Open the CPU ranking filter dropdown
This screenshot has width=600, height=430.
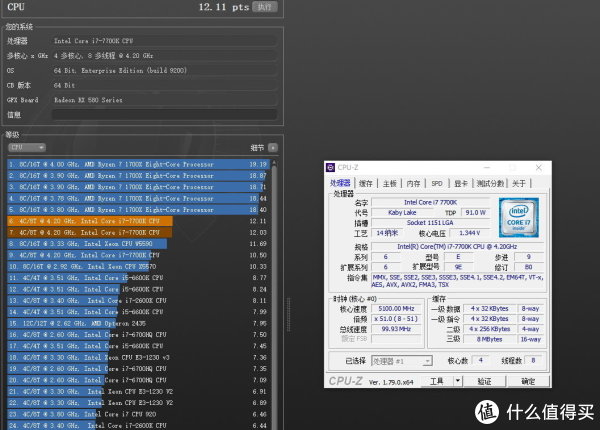tap(27, 147)
